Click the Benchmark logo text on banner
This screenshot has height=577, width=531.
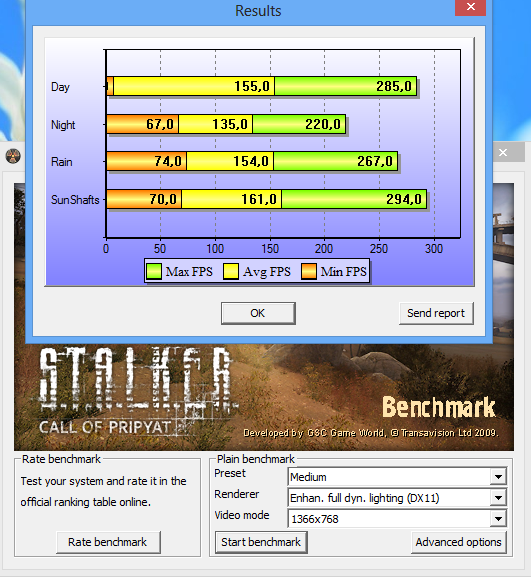point(439,407)
